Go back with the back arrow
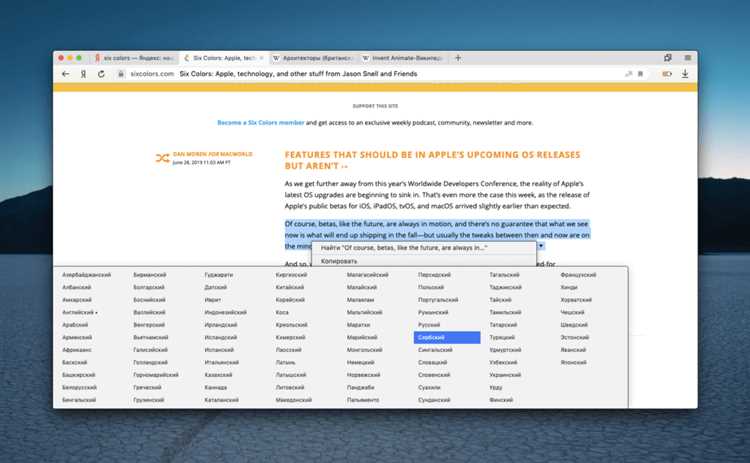The image size is (750, 463). point(66,74)
